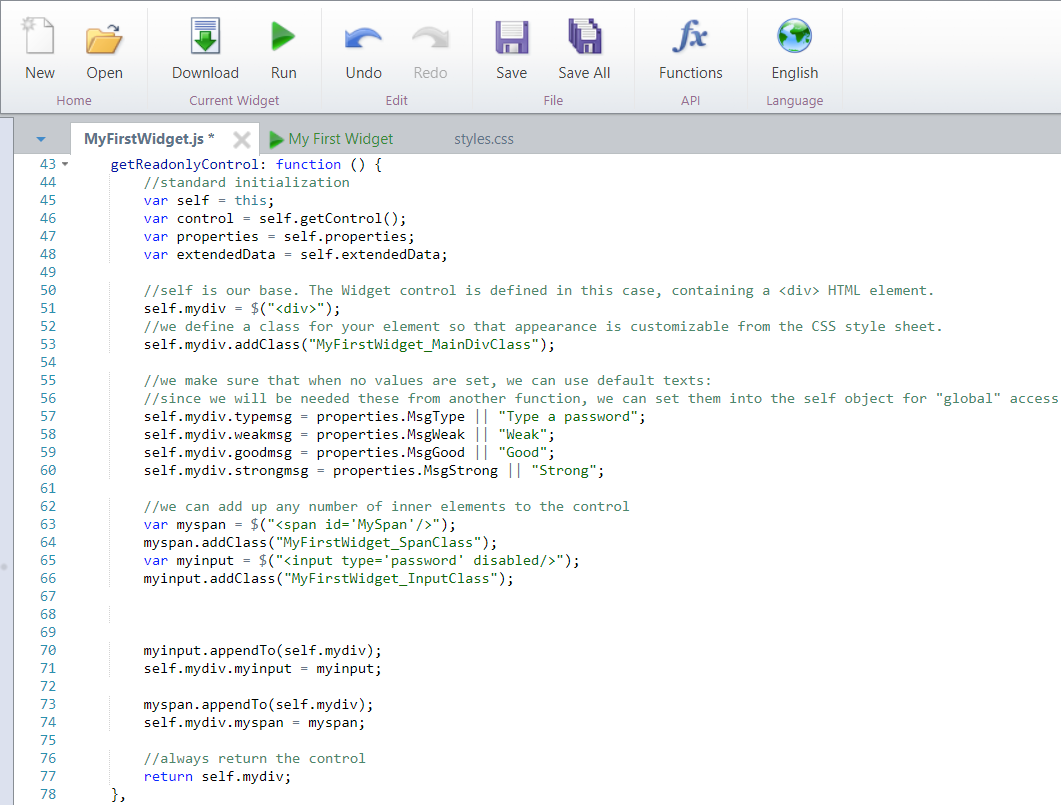The width and height of the screenshot is (1061, 805).
Task: Click the 'var self = this;' line
Action: tap(208, 201)
